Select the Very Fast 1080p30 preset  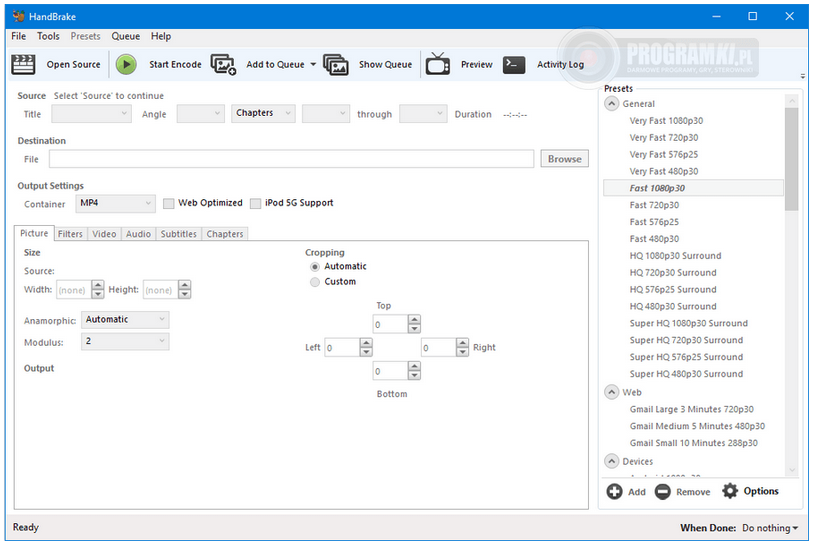point(666,120)
